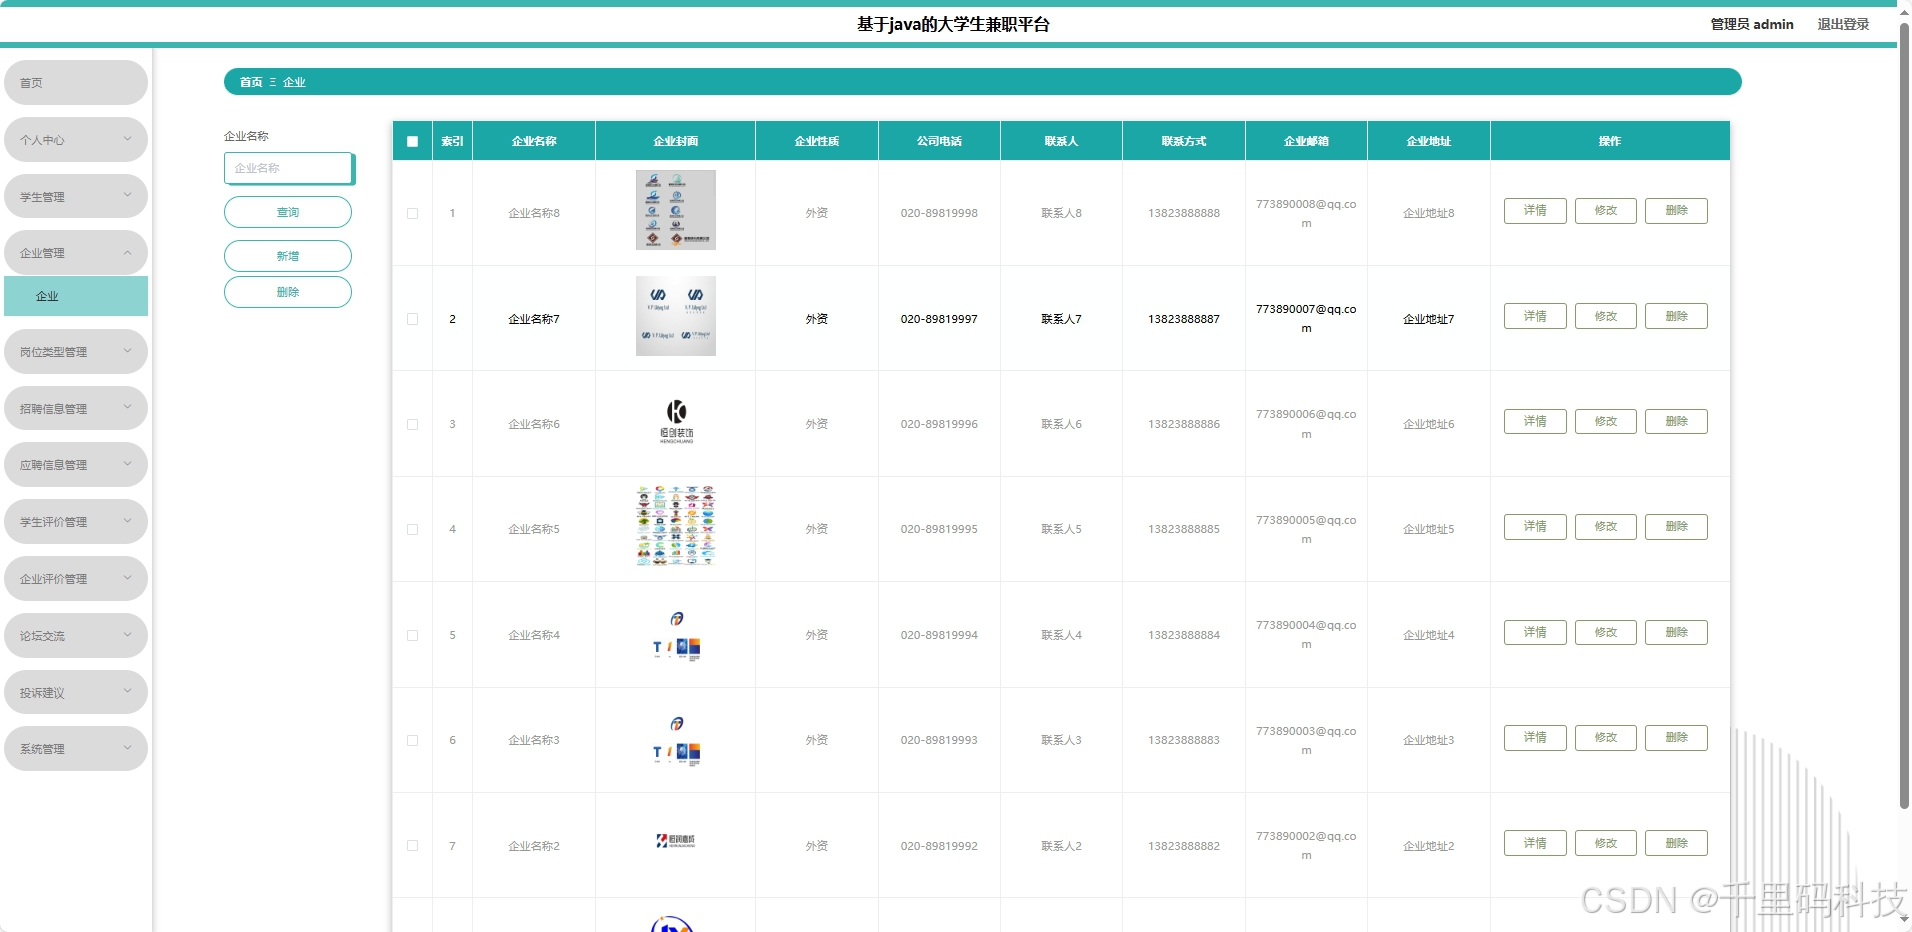1912x932 pixels.
Task: Click the 企业地址4 cell
Action: (1428, 635)
